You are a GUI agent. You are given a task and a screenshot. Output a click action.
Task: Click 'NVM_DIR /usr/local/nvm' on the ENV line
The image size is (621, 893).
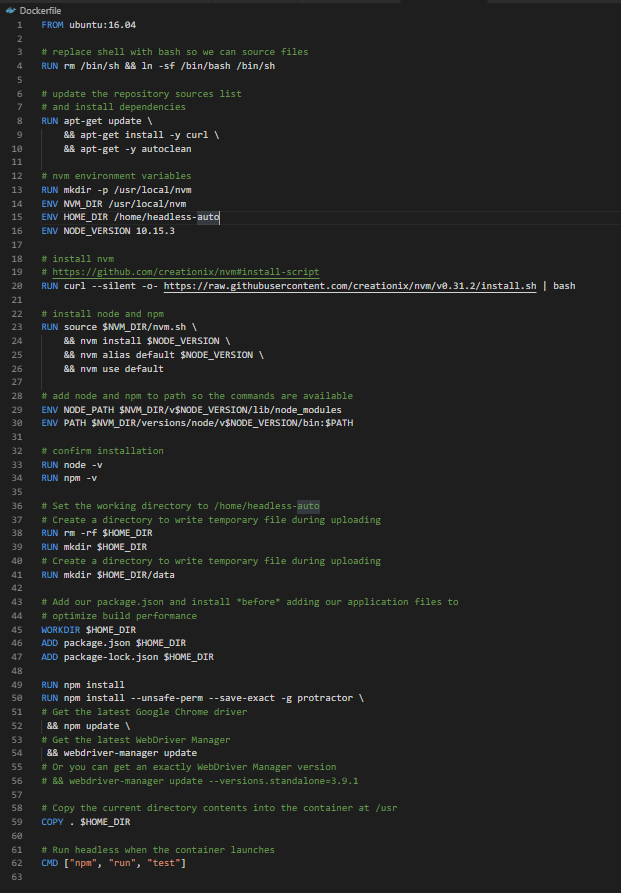click(125, 204)
